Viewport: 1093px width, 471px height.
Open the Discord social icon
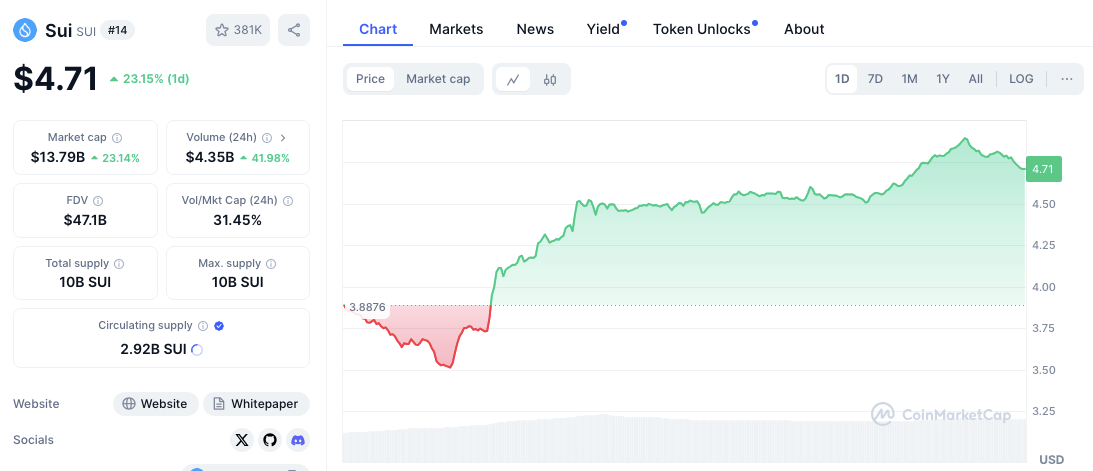(297, 440)
